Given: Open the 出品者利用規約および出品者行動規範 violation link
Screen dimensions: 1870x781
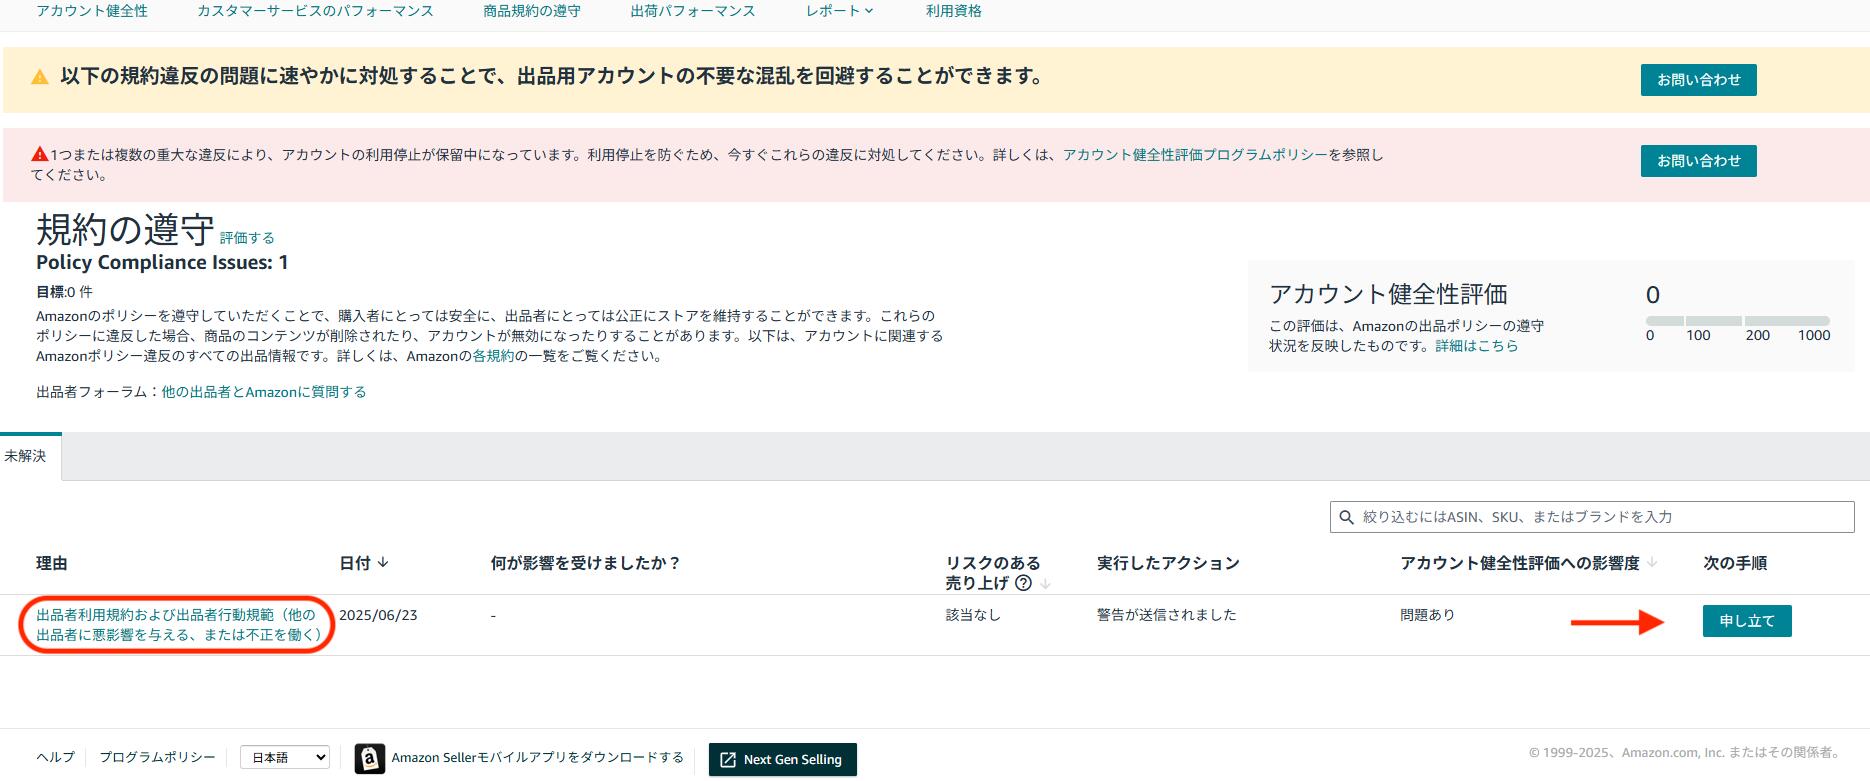Looking at the screenshot, I should [x=178, y=625].
